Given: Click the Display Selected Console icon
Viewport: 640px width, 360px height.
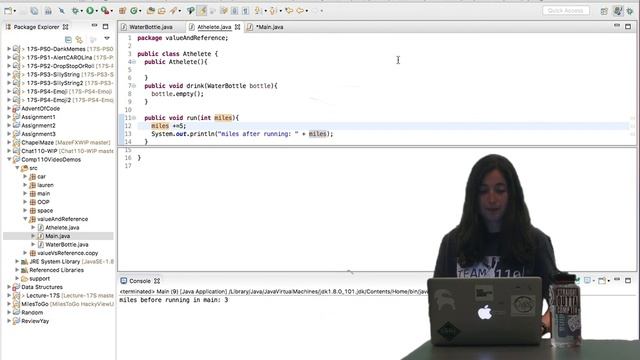Looking at the screenshot, I should (587, 280).
